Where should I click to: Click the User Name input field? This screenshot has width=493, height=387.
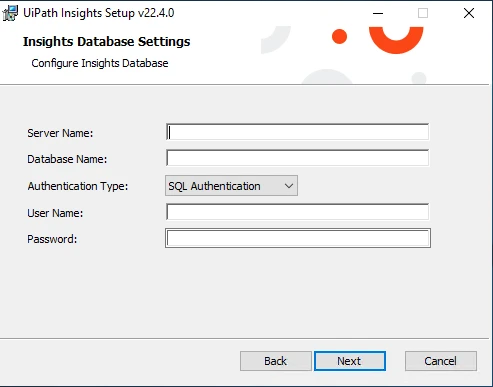(x=297, y=212)
